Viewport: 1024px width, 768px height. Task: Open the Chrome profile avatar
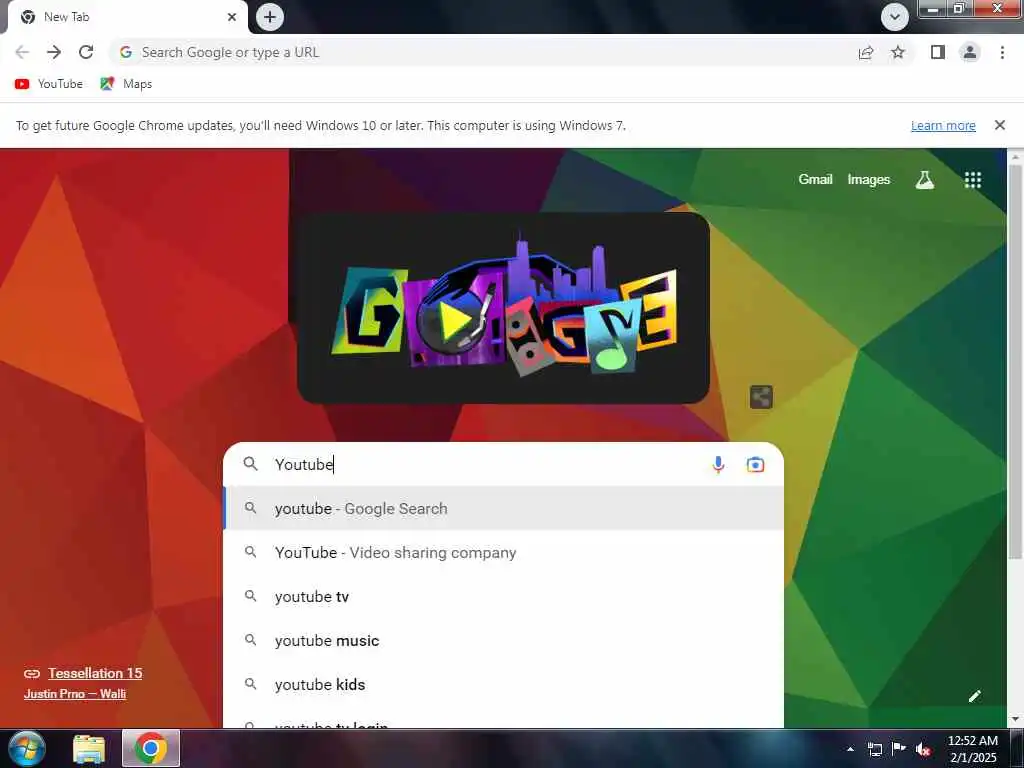pos(970,52)
